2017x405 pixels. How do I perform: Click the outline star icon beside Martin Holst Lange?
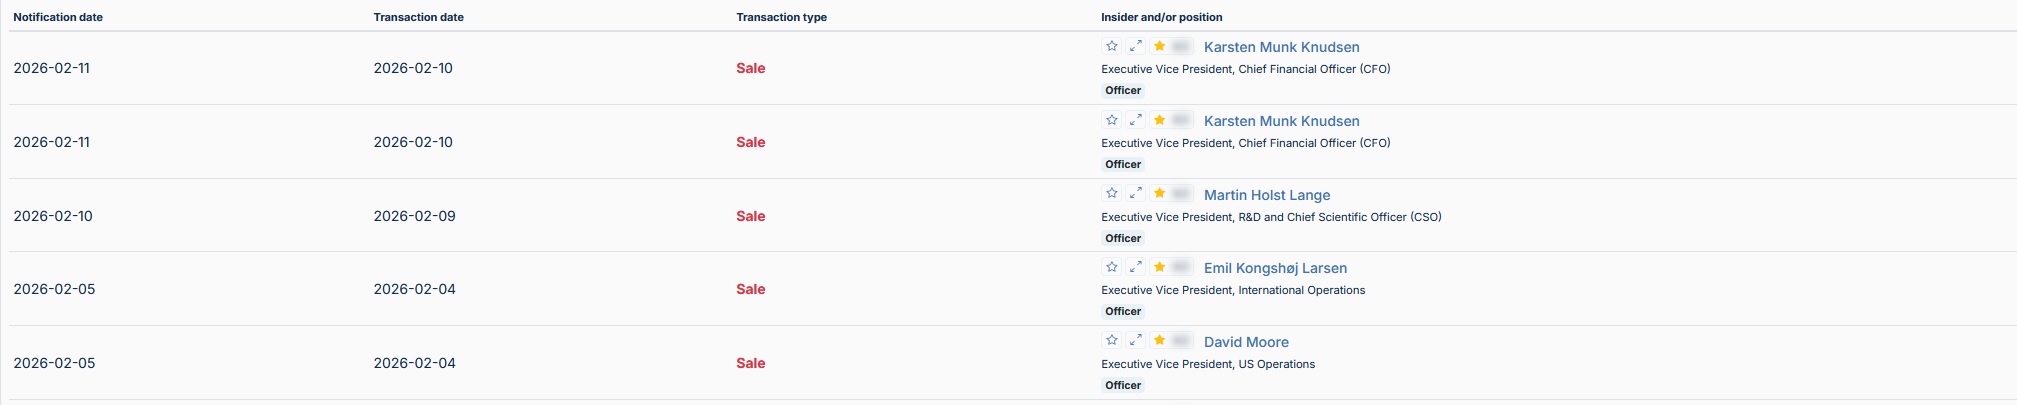coord(1111,193)
